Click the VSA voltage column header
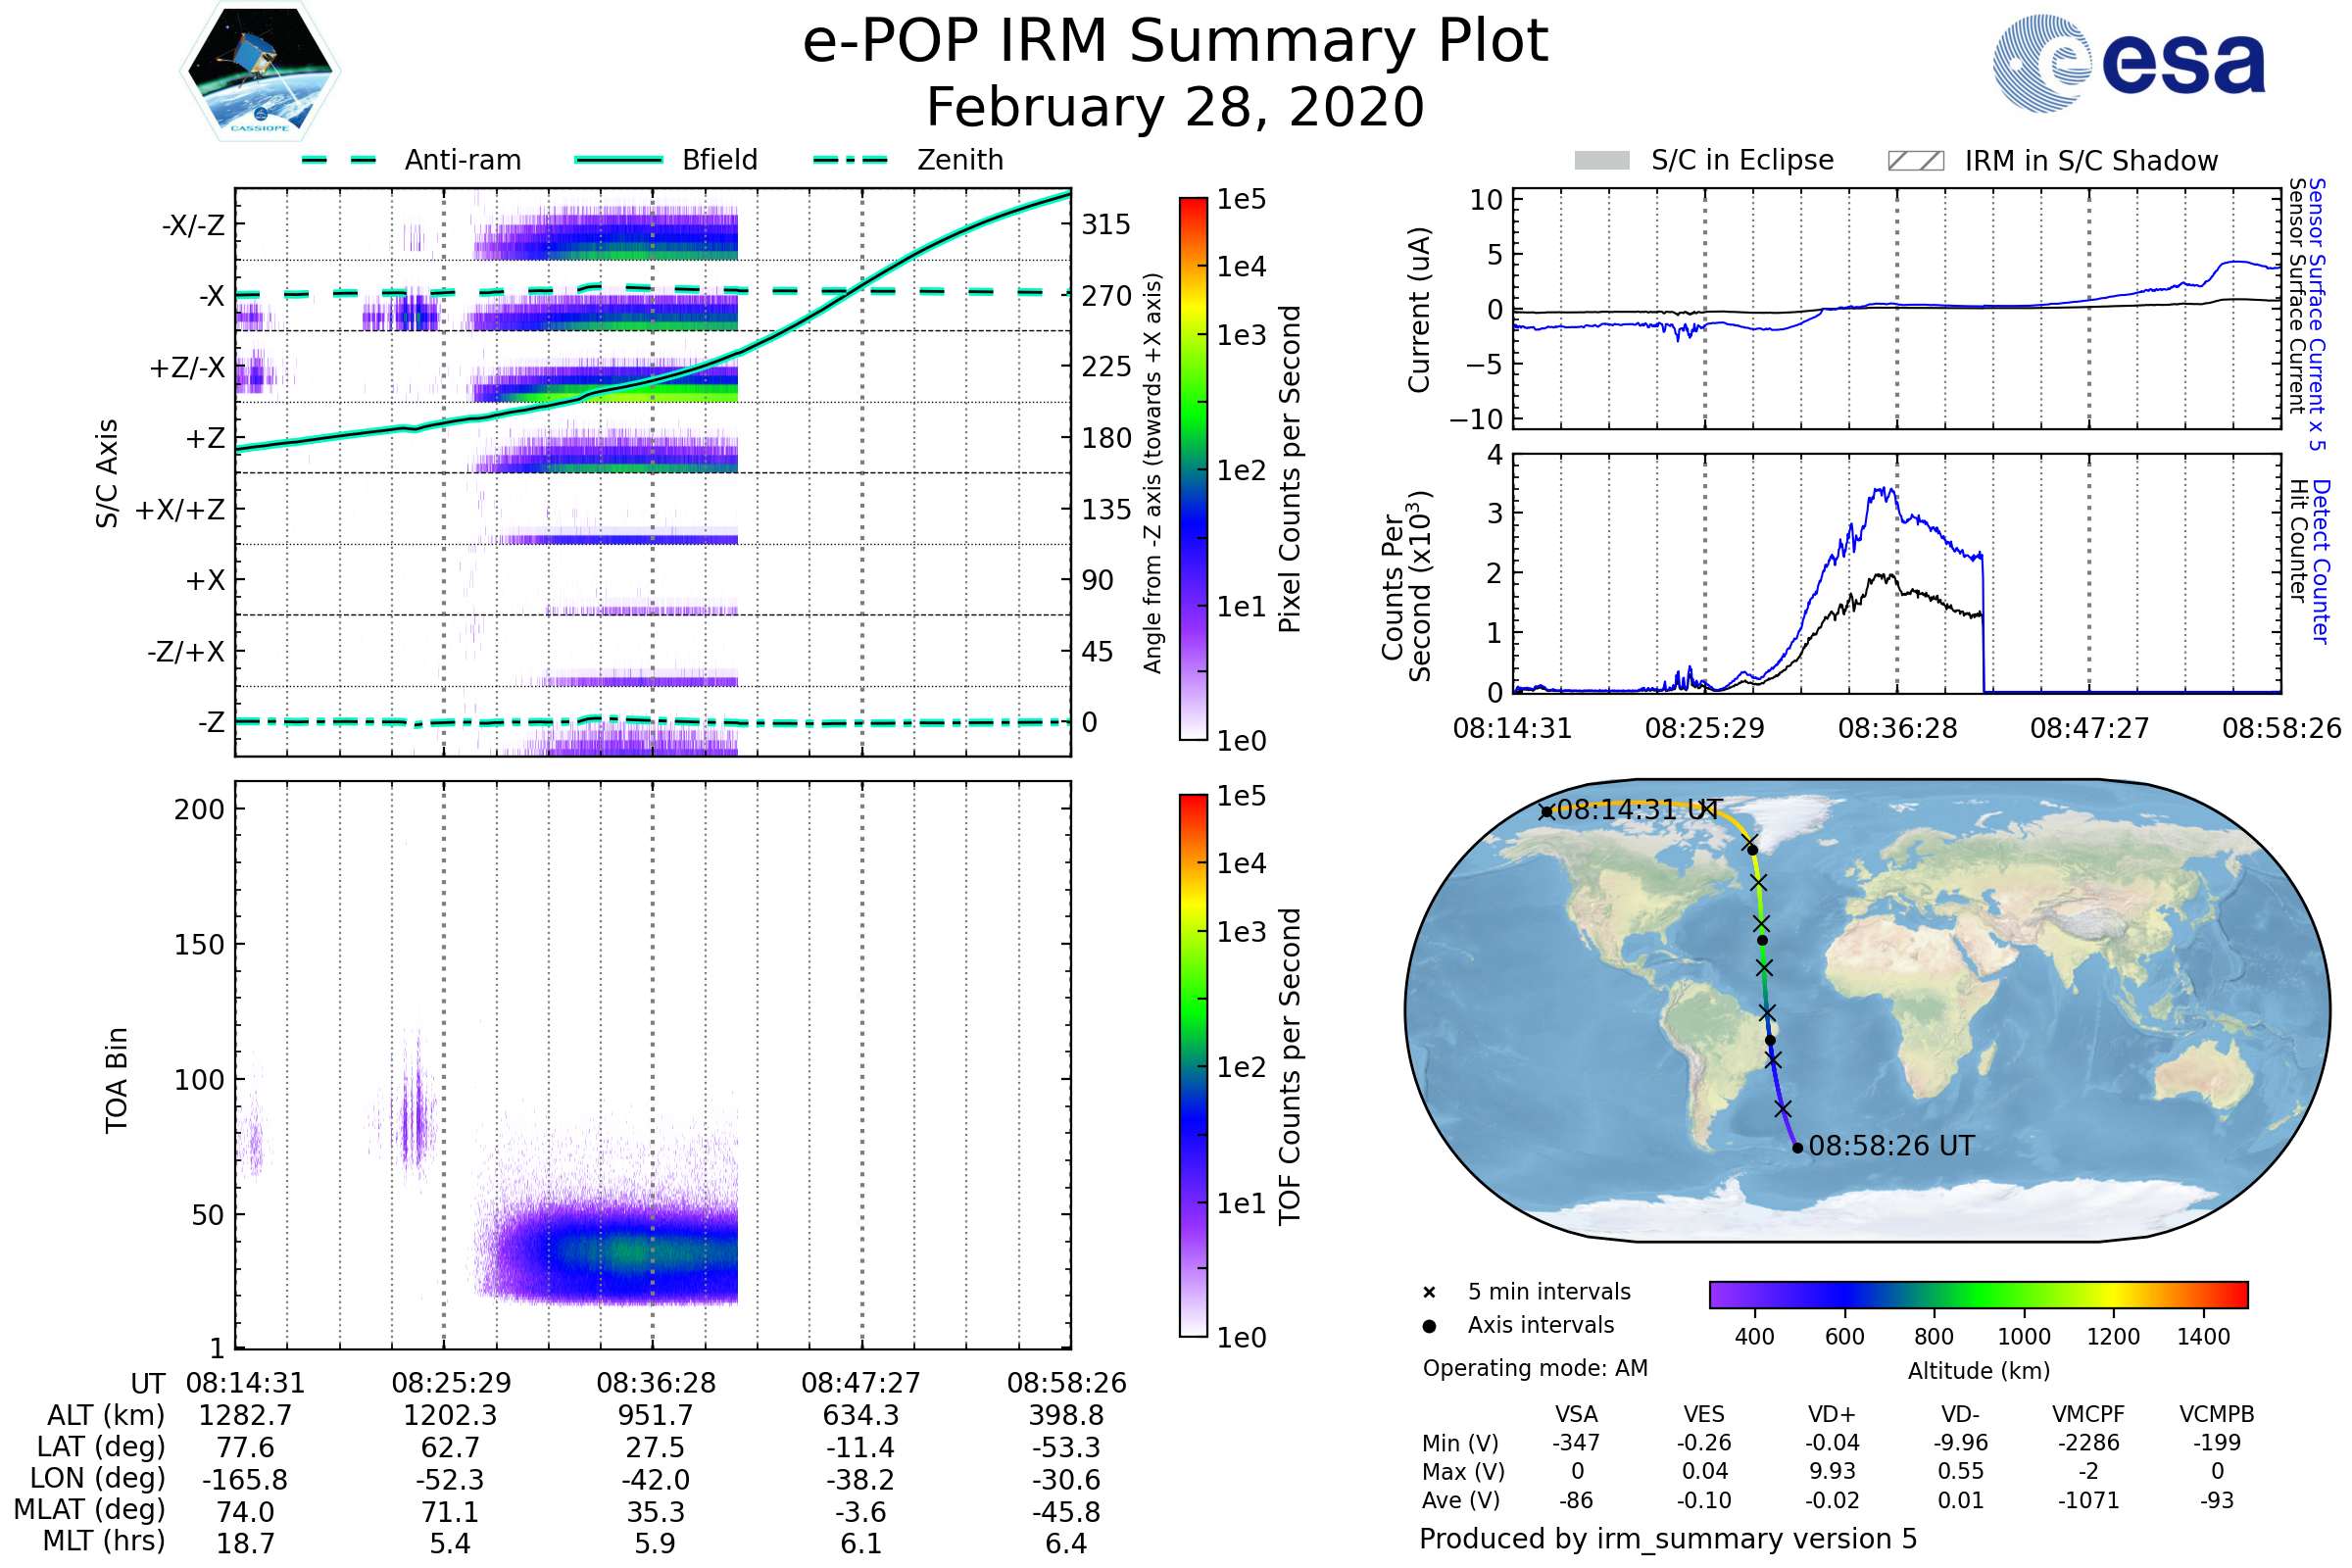2352x1568 pixels. (x=1576, y=1414)
